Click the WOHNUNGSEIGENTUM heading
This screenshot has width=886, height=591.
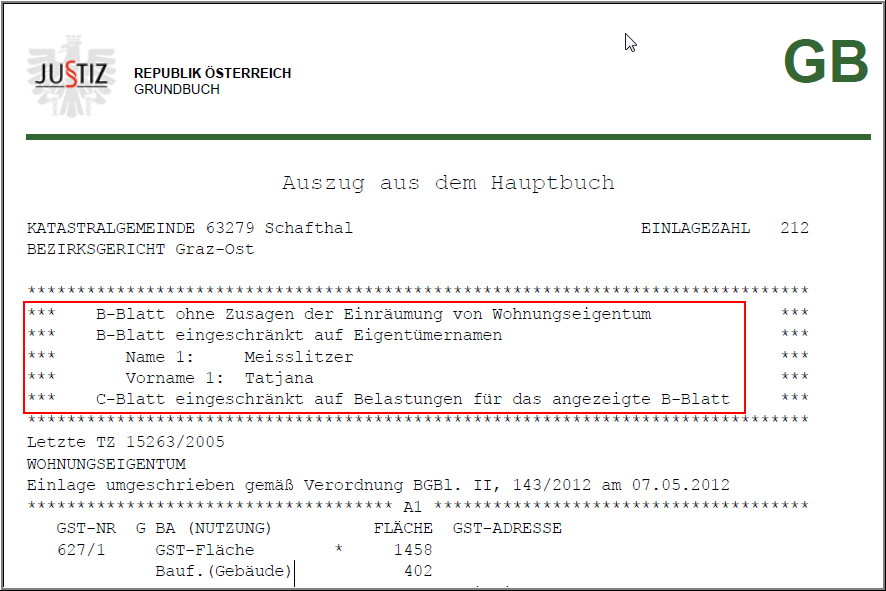pos(106,464)
